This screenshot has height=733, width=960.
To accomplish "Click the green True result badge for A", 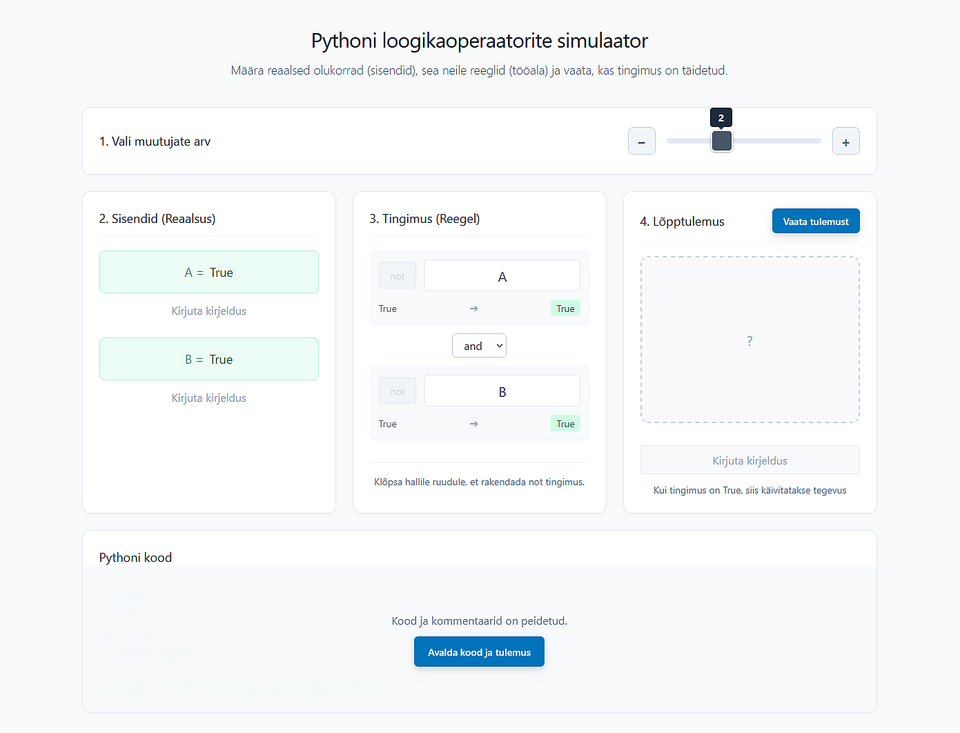I will pos(565,309).
